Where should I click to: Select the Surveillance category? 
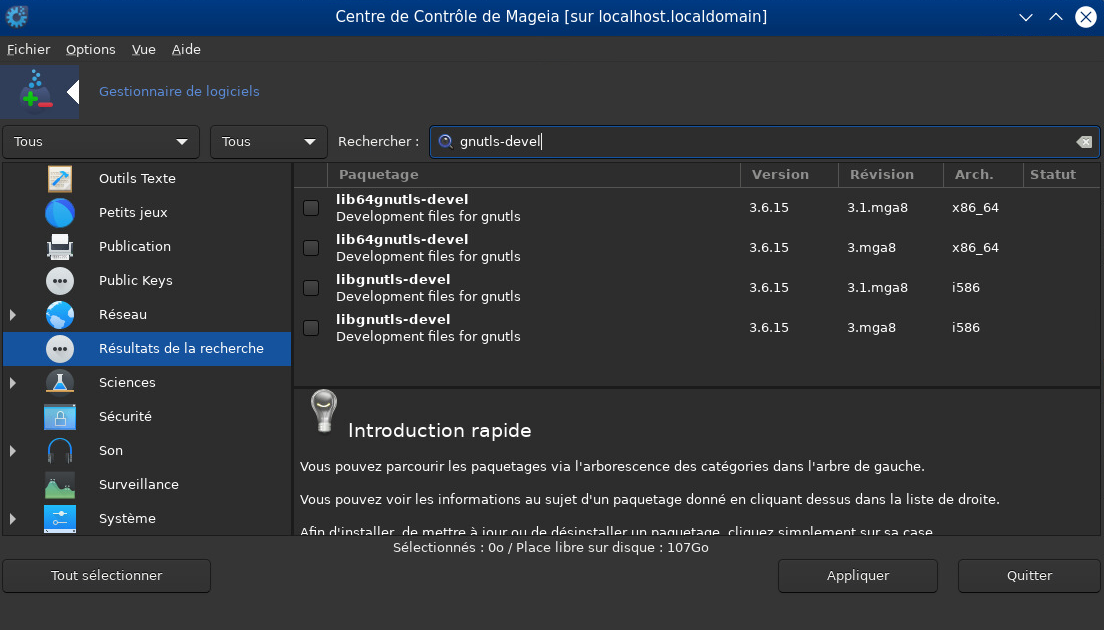click(x=139, y=484)
